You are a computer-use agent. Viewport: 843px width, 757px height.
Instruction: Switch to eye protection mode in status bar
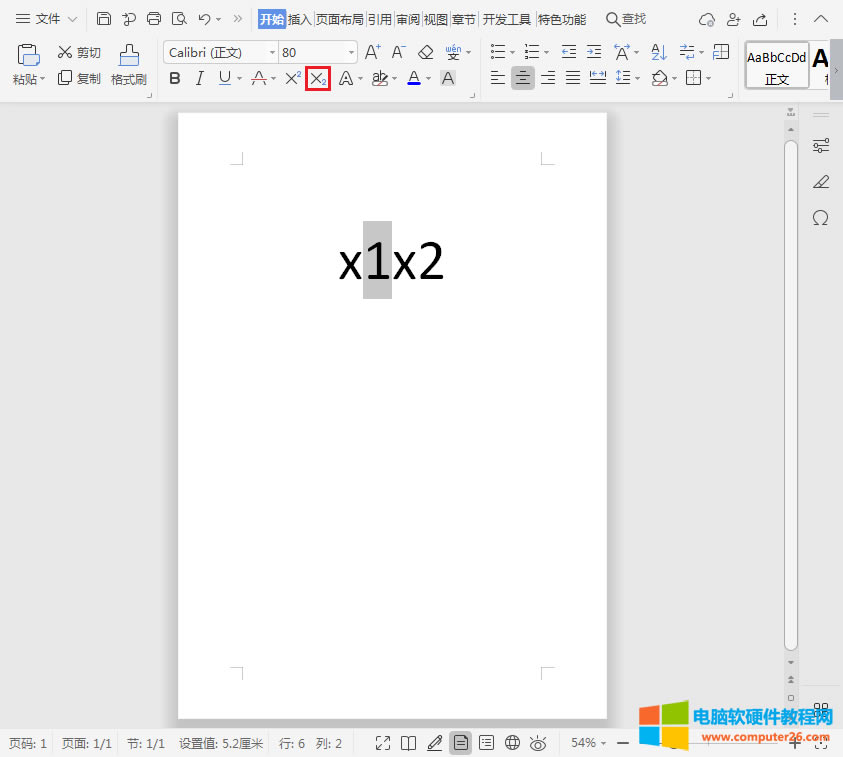pos(538,742)
